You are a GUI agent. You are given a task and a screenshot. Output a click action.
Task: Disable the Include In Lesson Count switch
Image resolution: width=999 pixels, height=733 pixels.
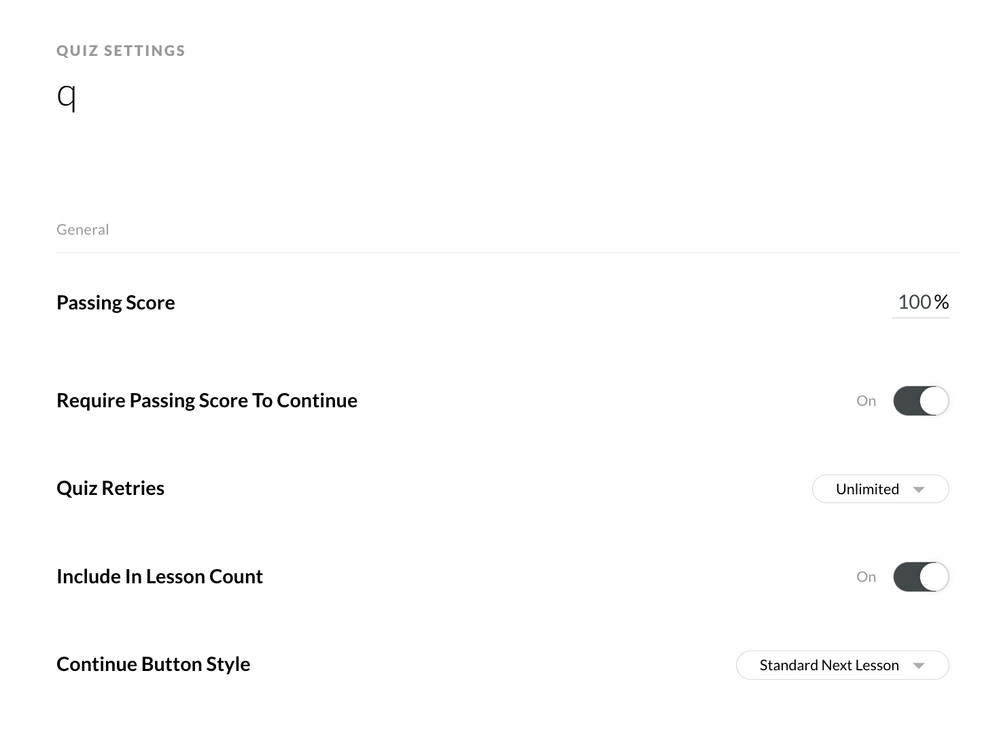[920, 577]
